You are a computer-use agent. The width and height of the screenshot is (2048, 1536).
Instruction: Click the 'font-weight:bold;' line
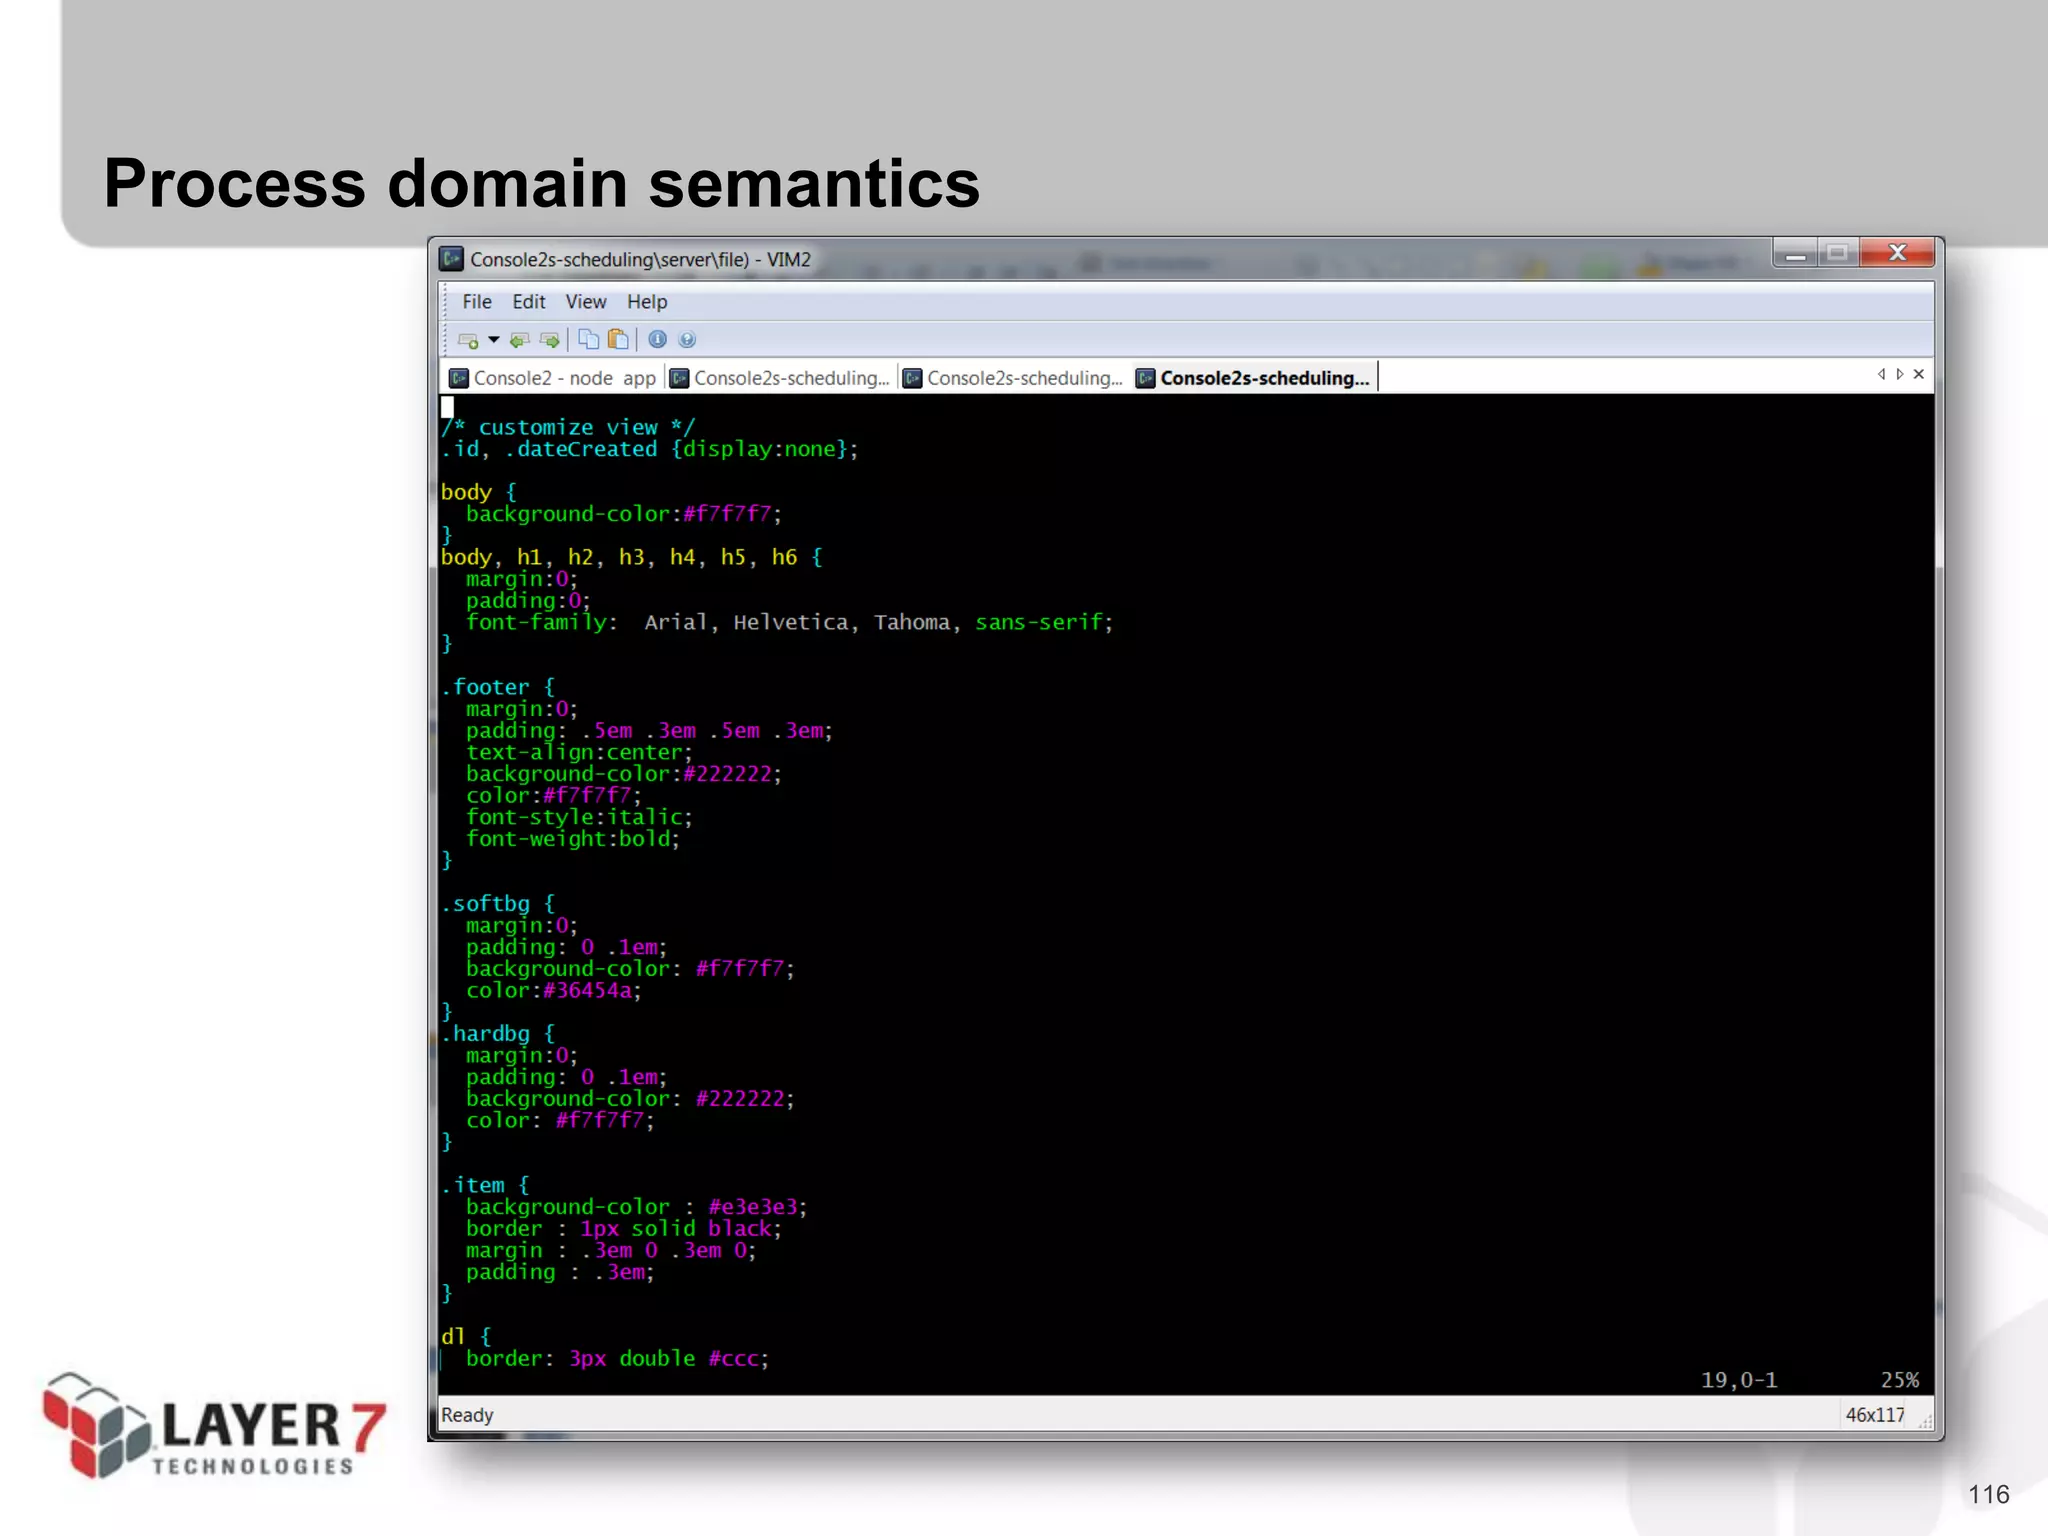tap(573, 839)
